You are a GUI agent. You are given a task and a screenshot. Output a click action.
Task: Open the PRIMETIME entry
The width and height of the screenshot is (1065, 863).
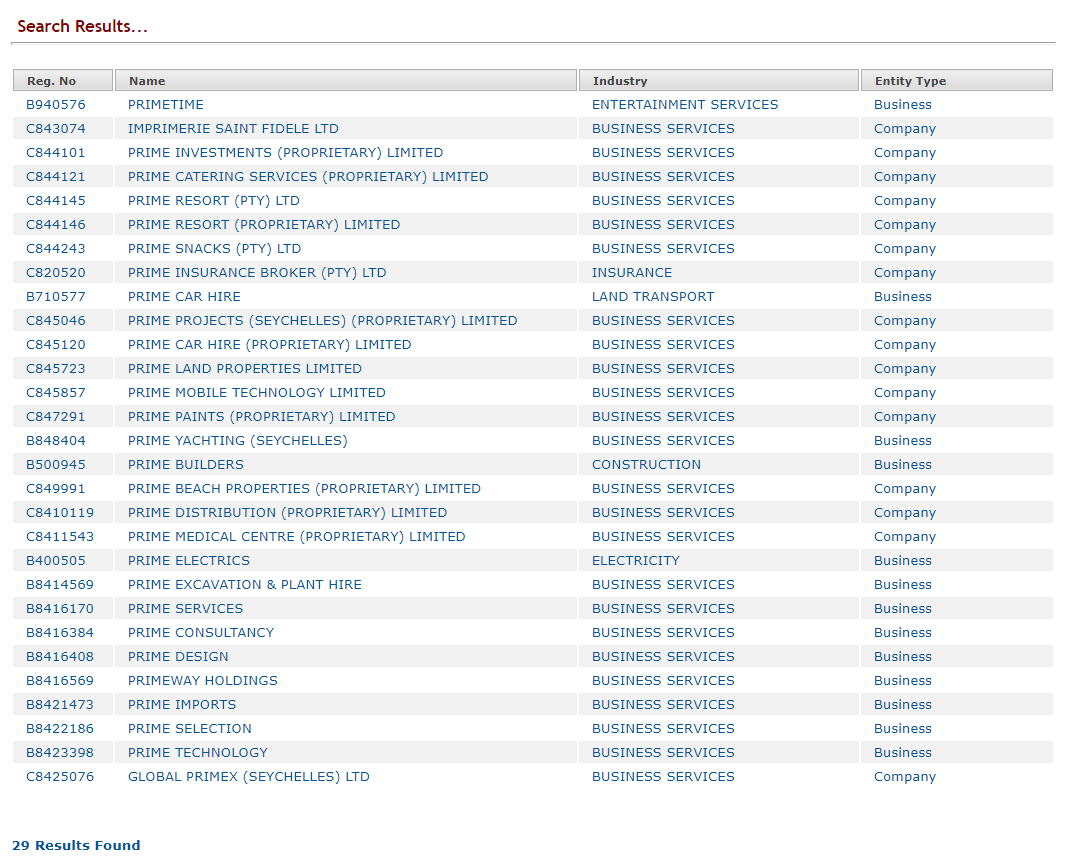pos(166,105)
